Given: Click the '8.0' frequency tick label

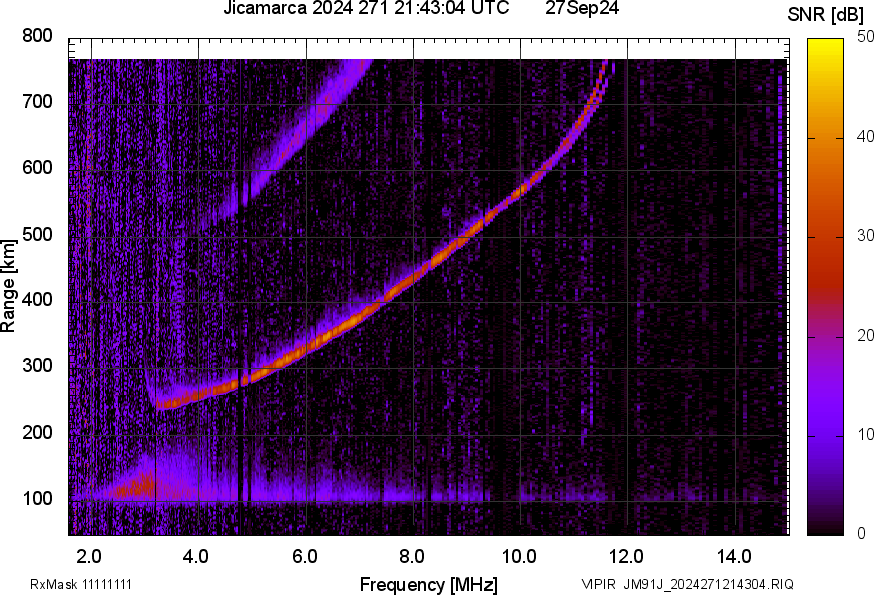Looking at the screenshot, I should 412,555.
